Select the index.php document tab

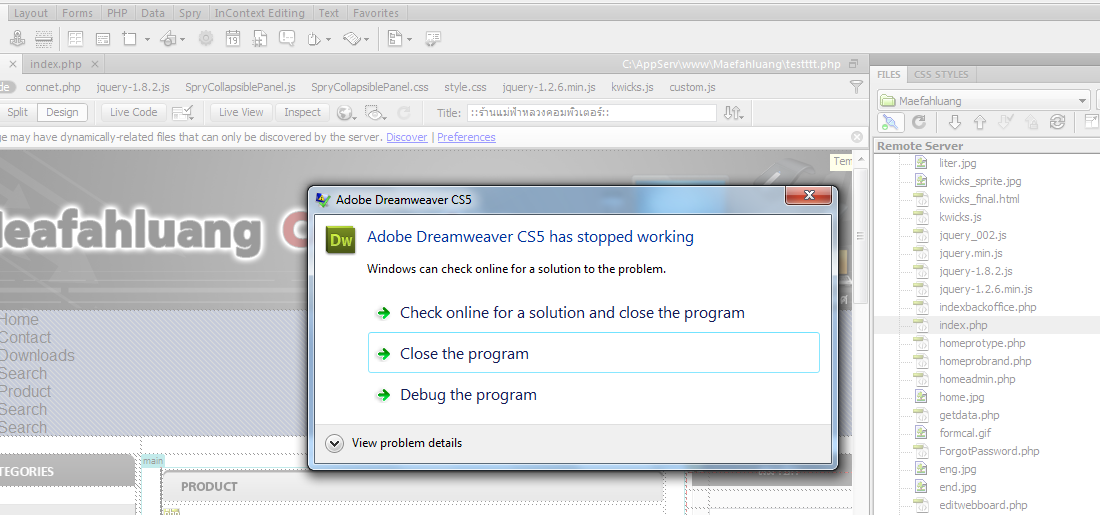tap(55, 64)
